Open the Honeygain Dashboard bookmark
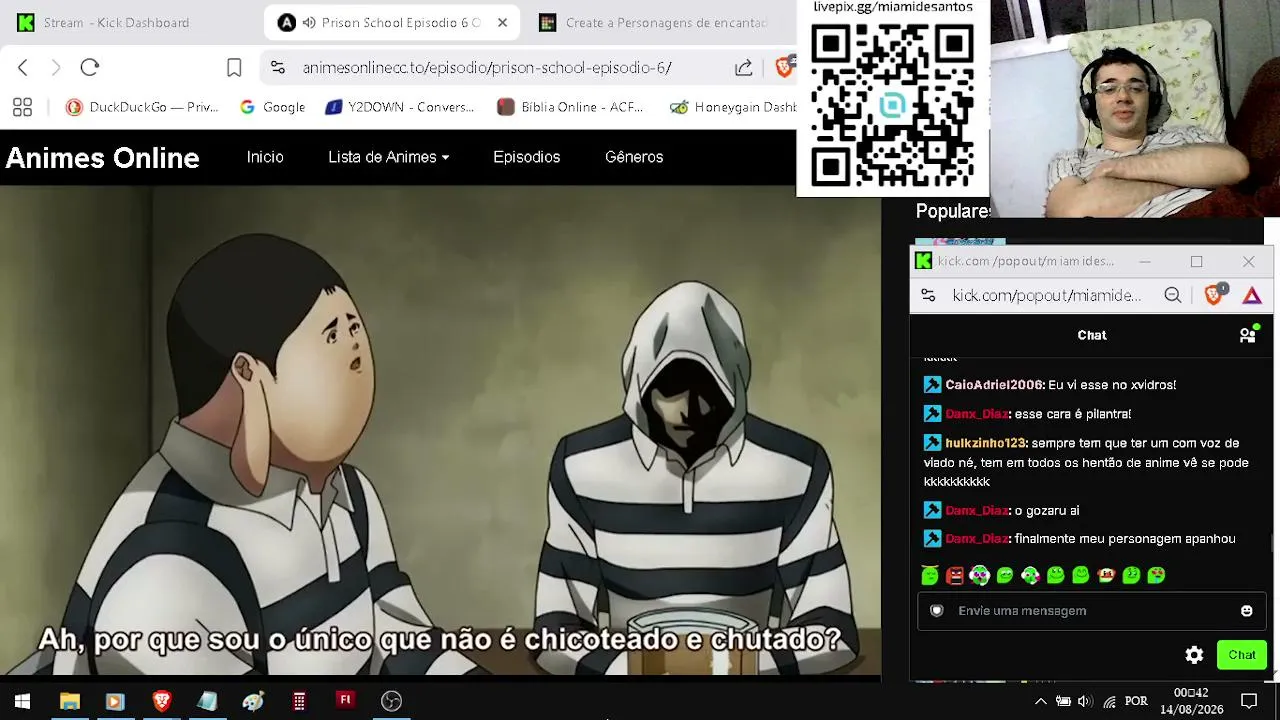Viewport: 1280px width, 720px height. pos(733,107)
